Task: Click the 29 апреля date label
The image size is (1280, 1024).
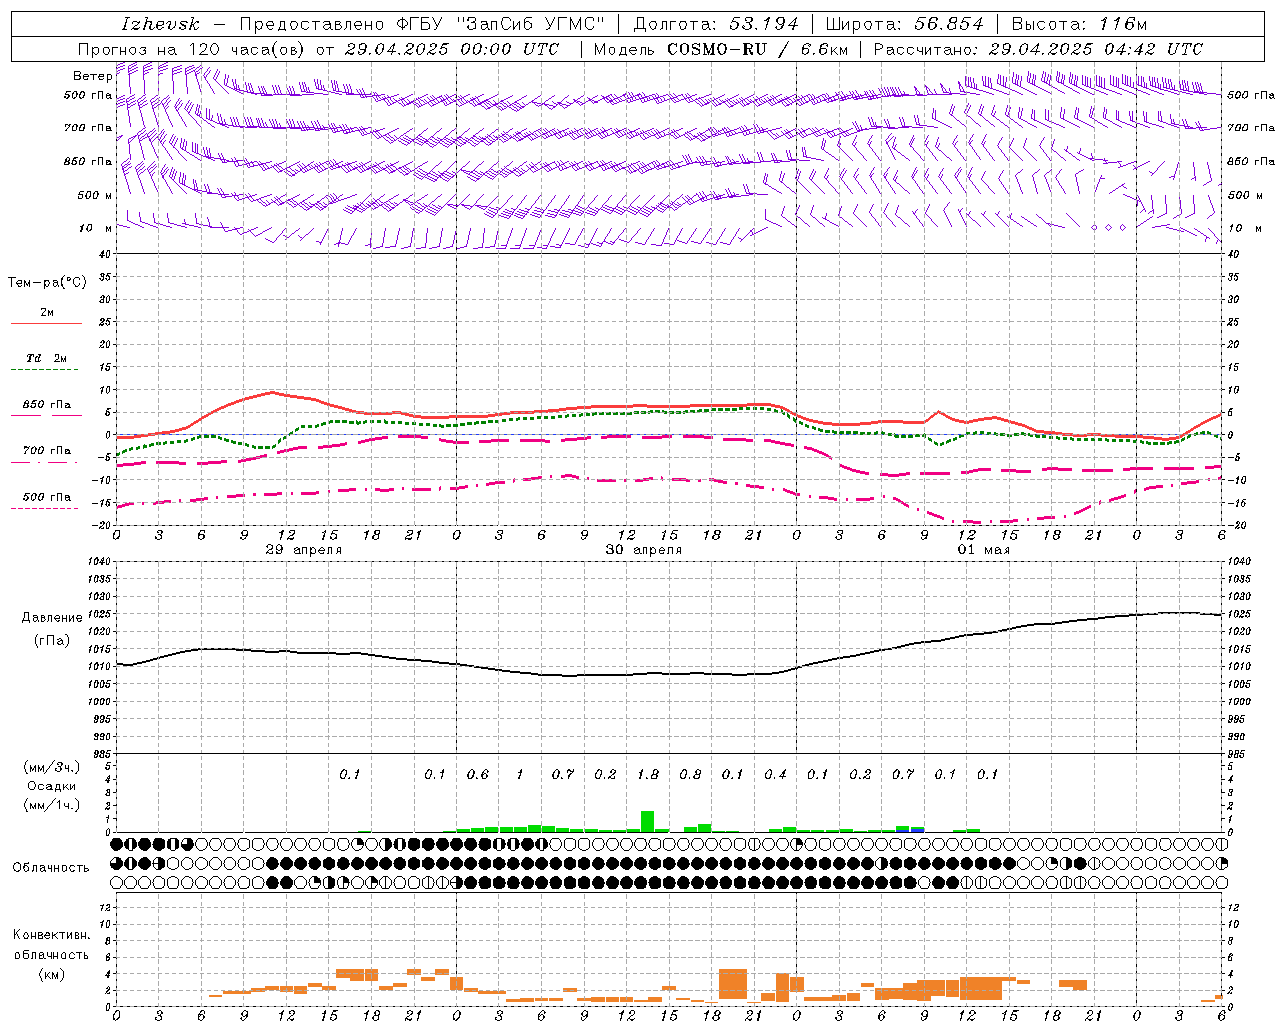Action: click(303, 550)
